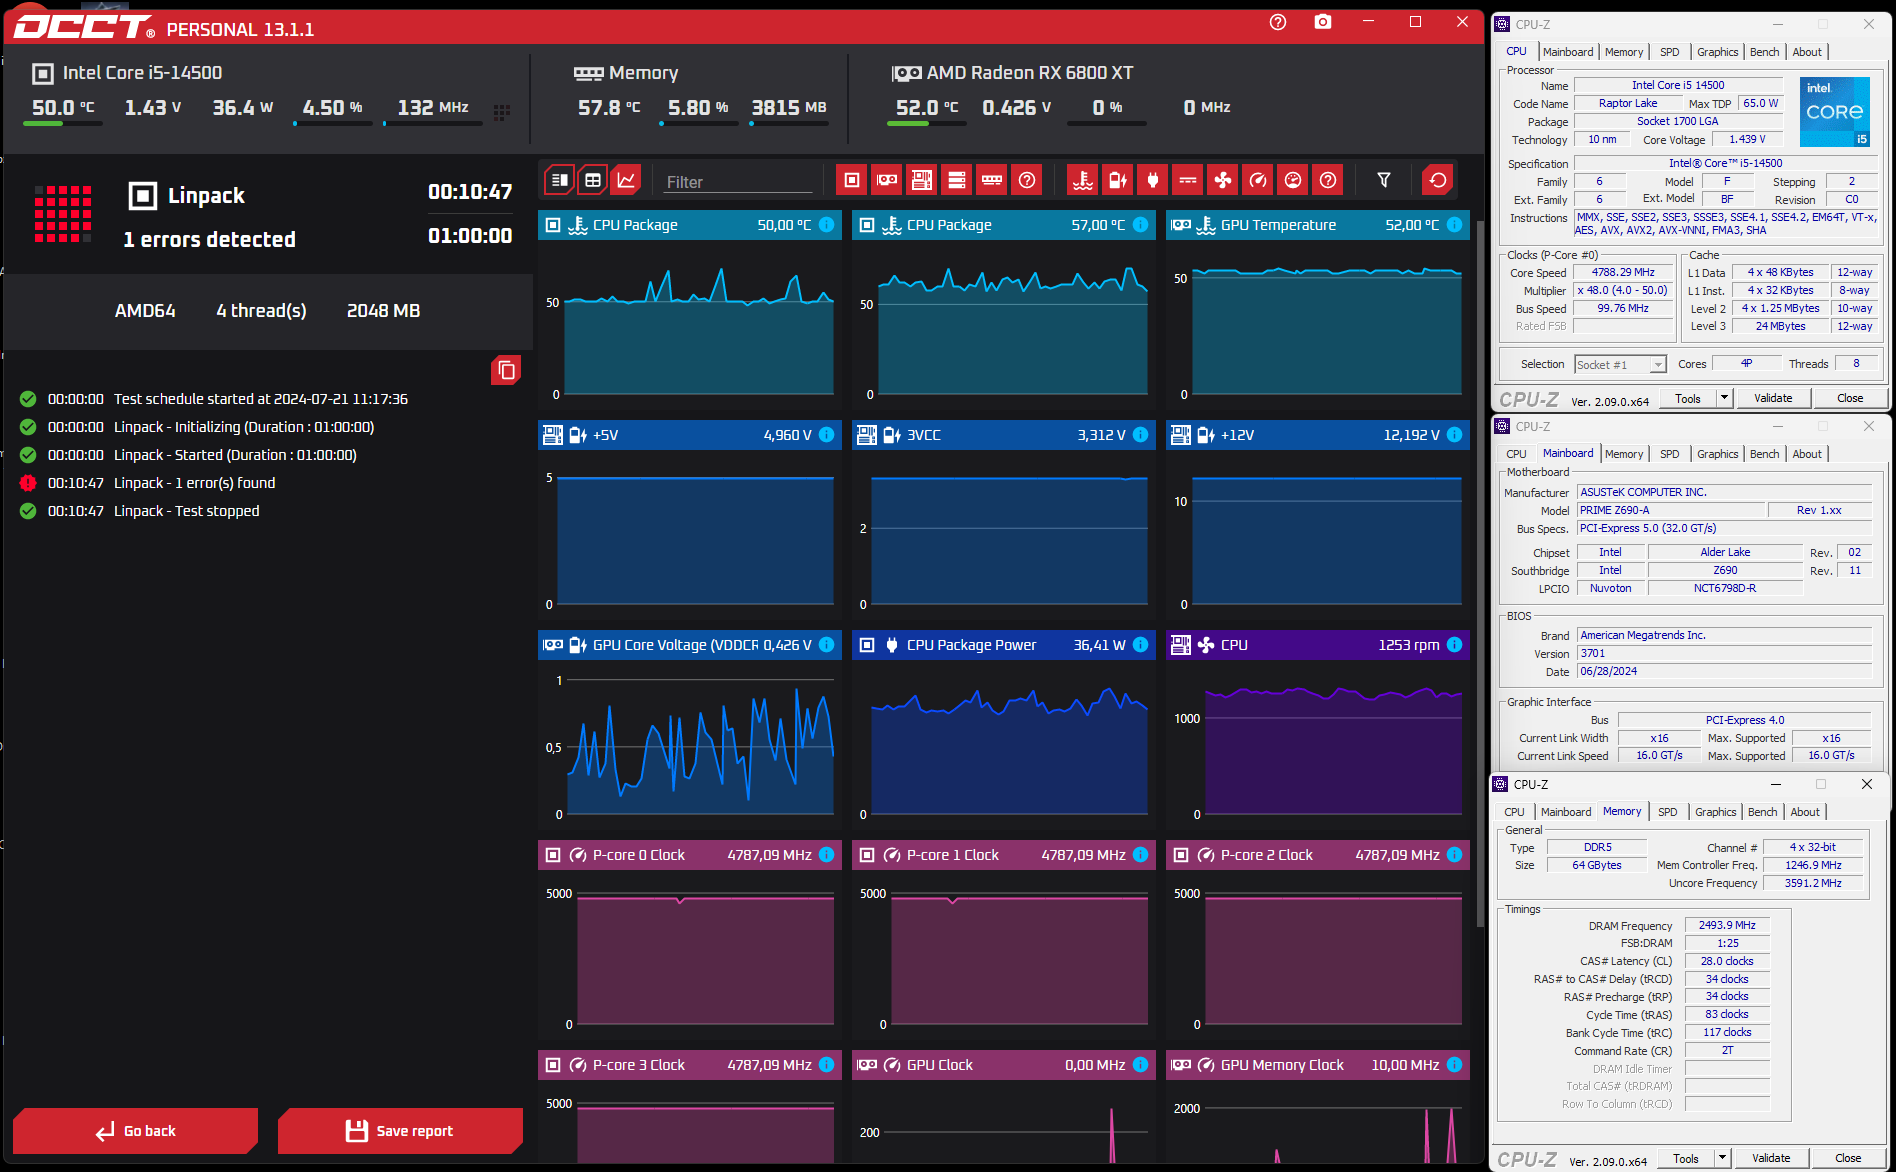Click the Go back button
1896x1172 pixels.
pyautogui.click(x=135, y=1131)
